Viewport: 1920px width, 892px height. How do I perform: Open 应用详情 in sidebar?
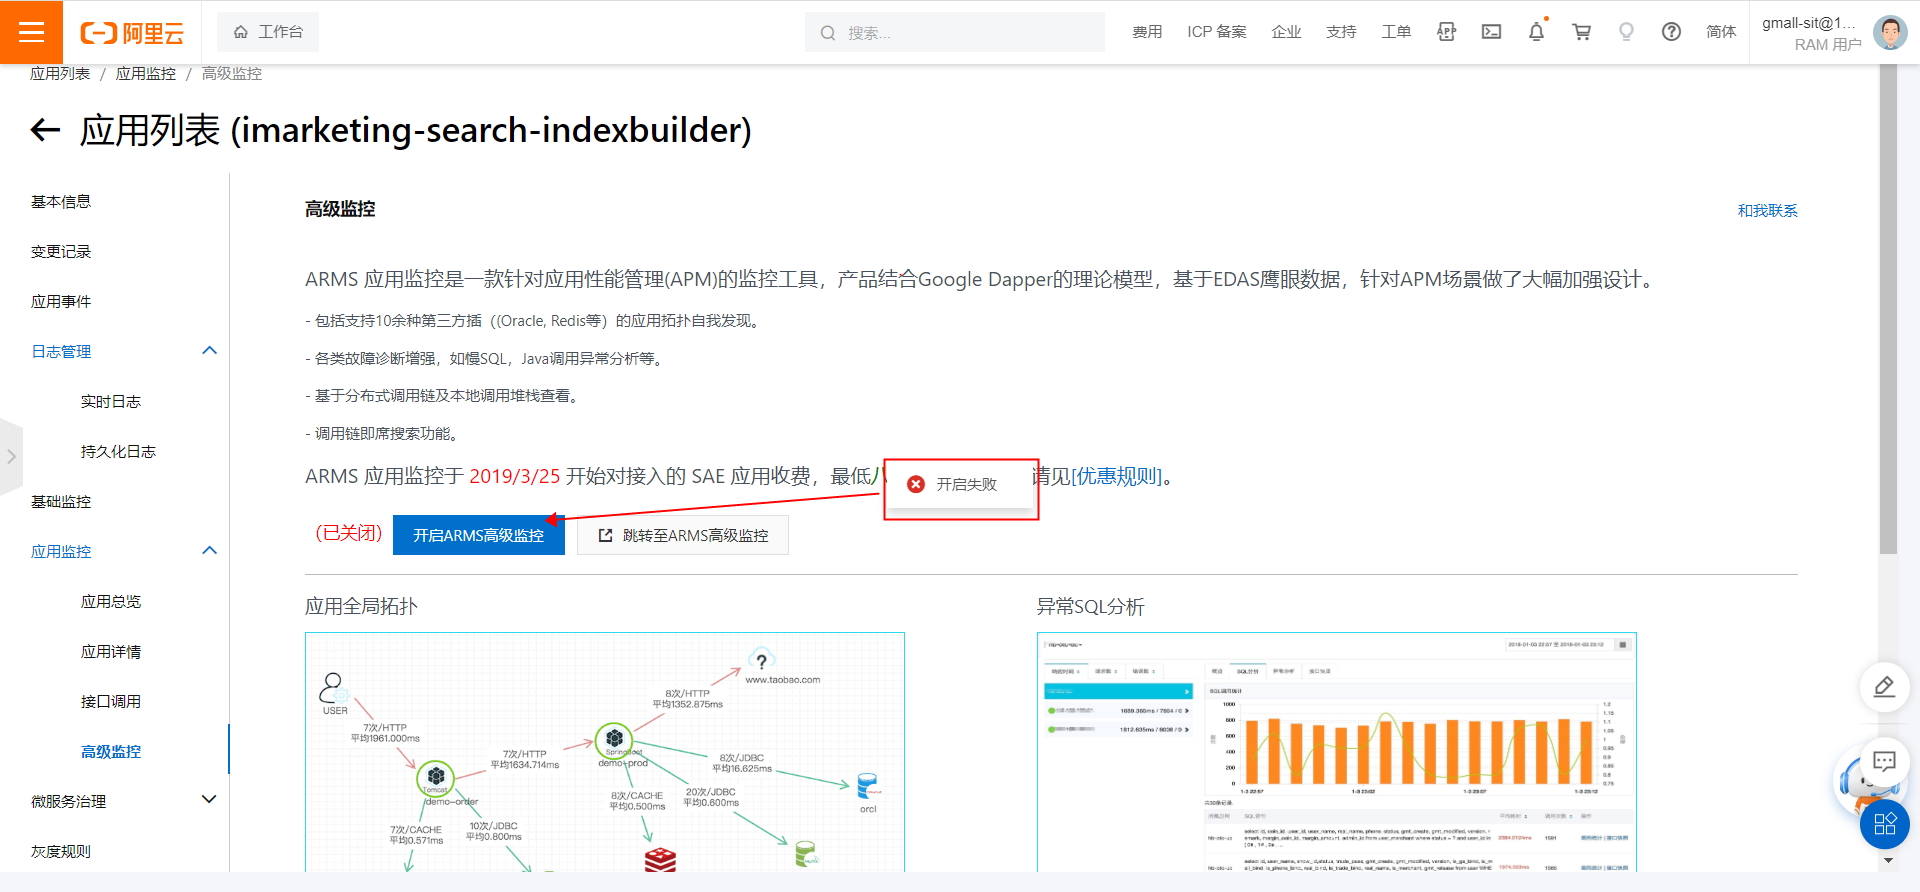point(111,652)
